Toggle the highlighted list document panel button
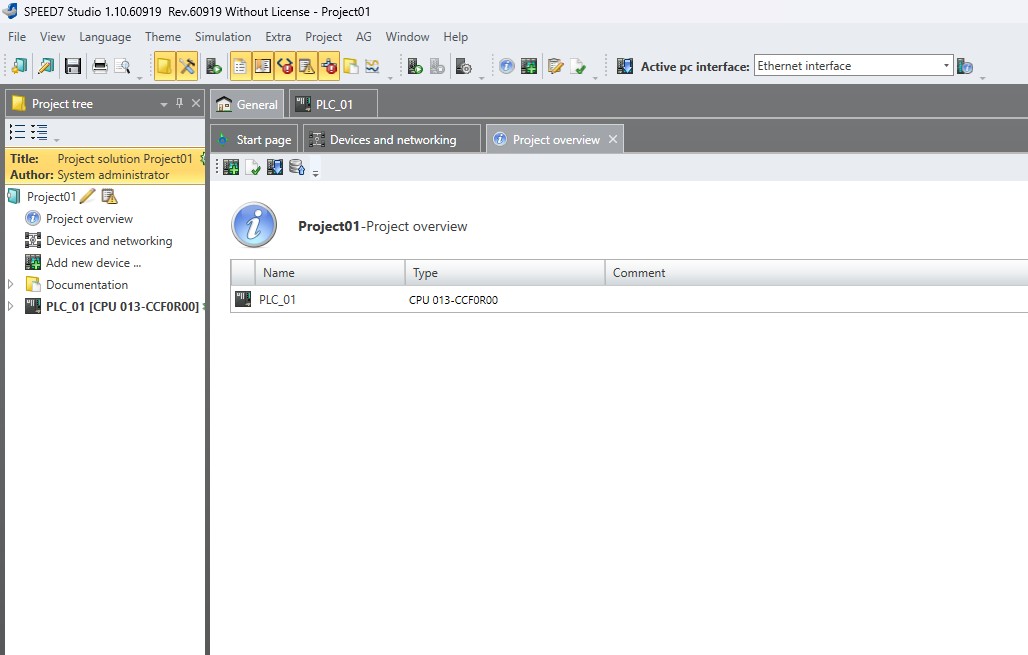 coord(241,66)
